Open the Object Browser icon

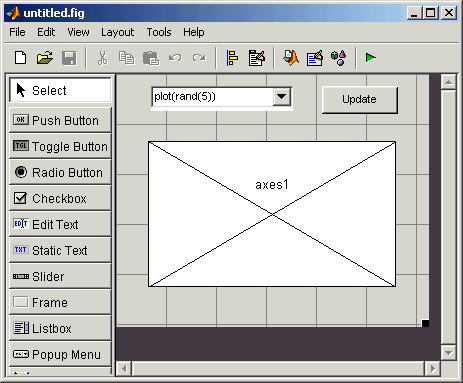(x=338, y=58)
